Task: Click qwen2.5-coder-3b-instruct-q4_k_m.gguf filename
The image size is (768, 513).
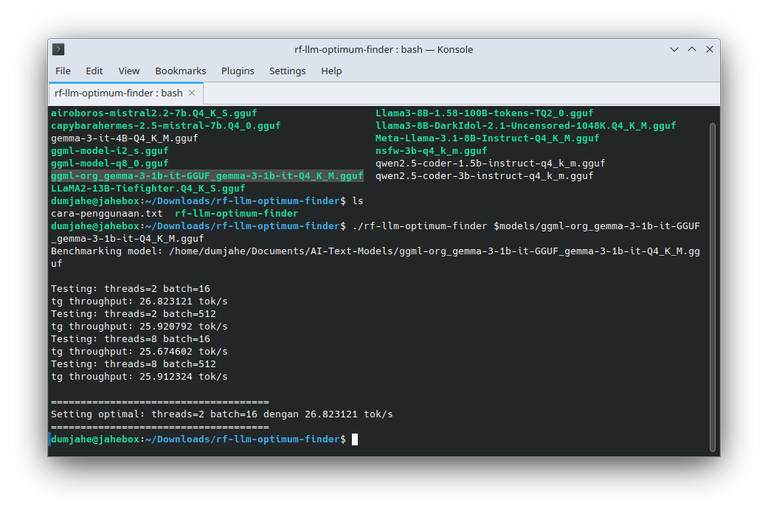Action: (x=484, y=176)
